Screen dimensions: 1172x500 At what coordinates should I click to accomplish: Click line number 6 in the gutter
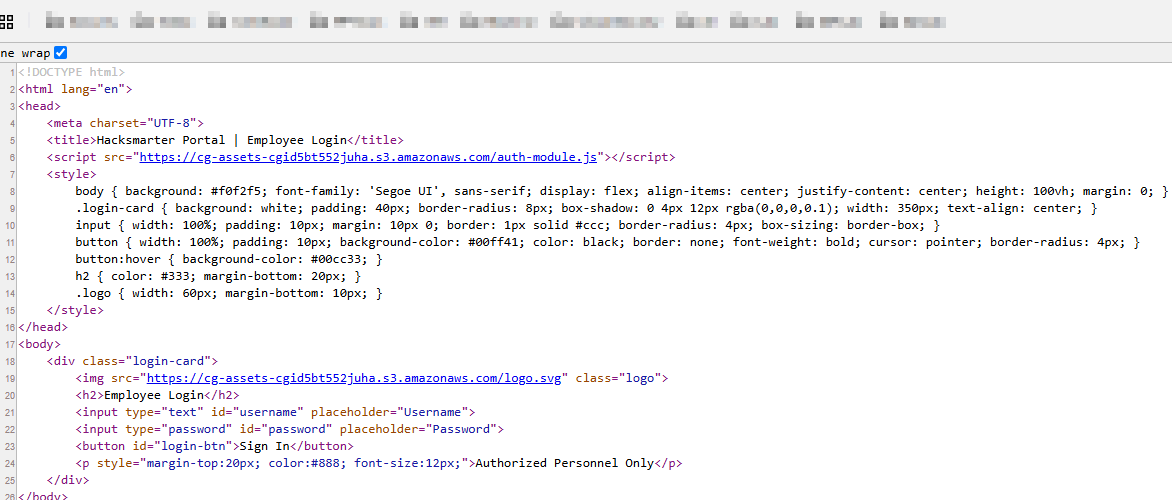click(13, 157)
